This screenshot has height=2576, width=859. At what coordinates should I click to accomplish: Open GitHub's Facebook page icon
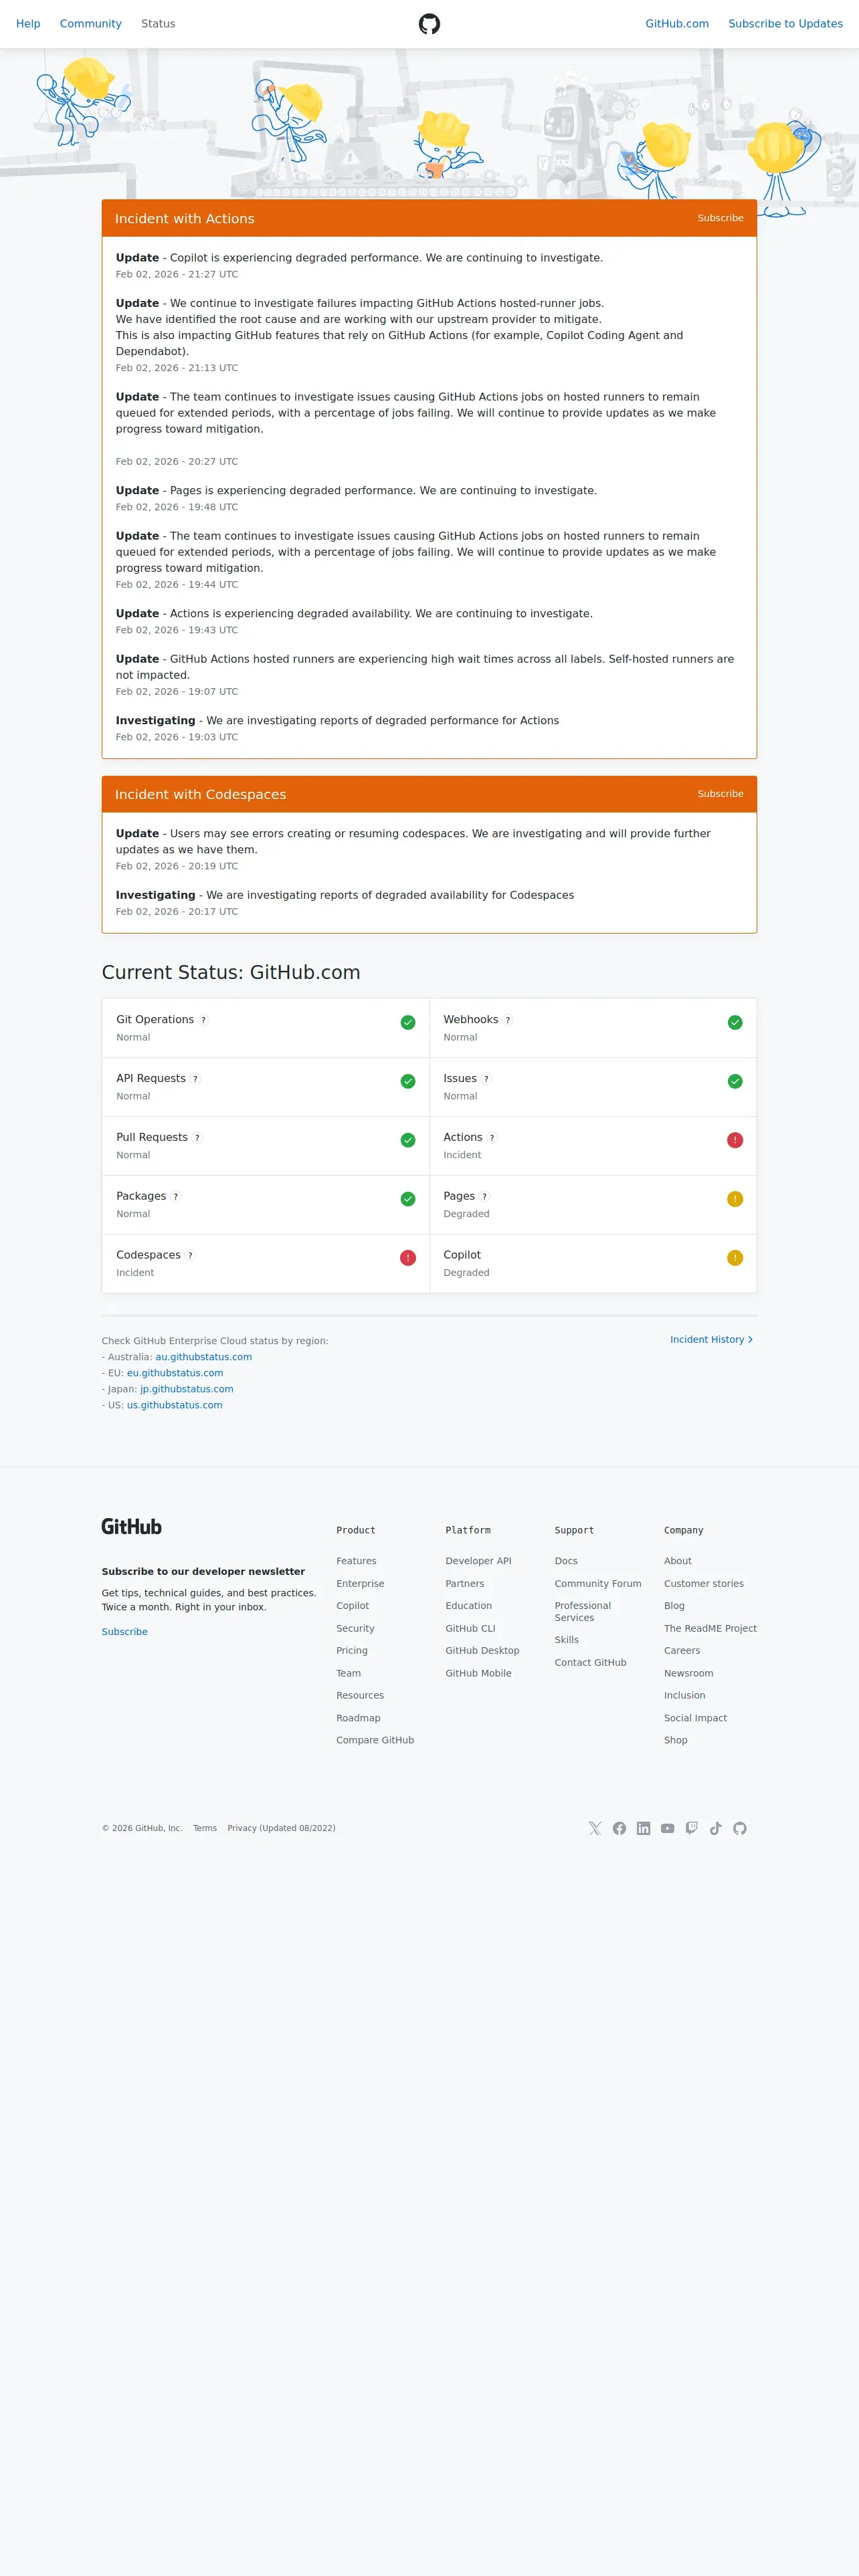click(x=619, y=1828)
